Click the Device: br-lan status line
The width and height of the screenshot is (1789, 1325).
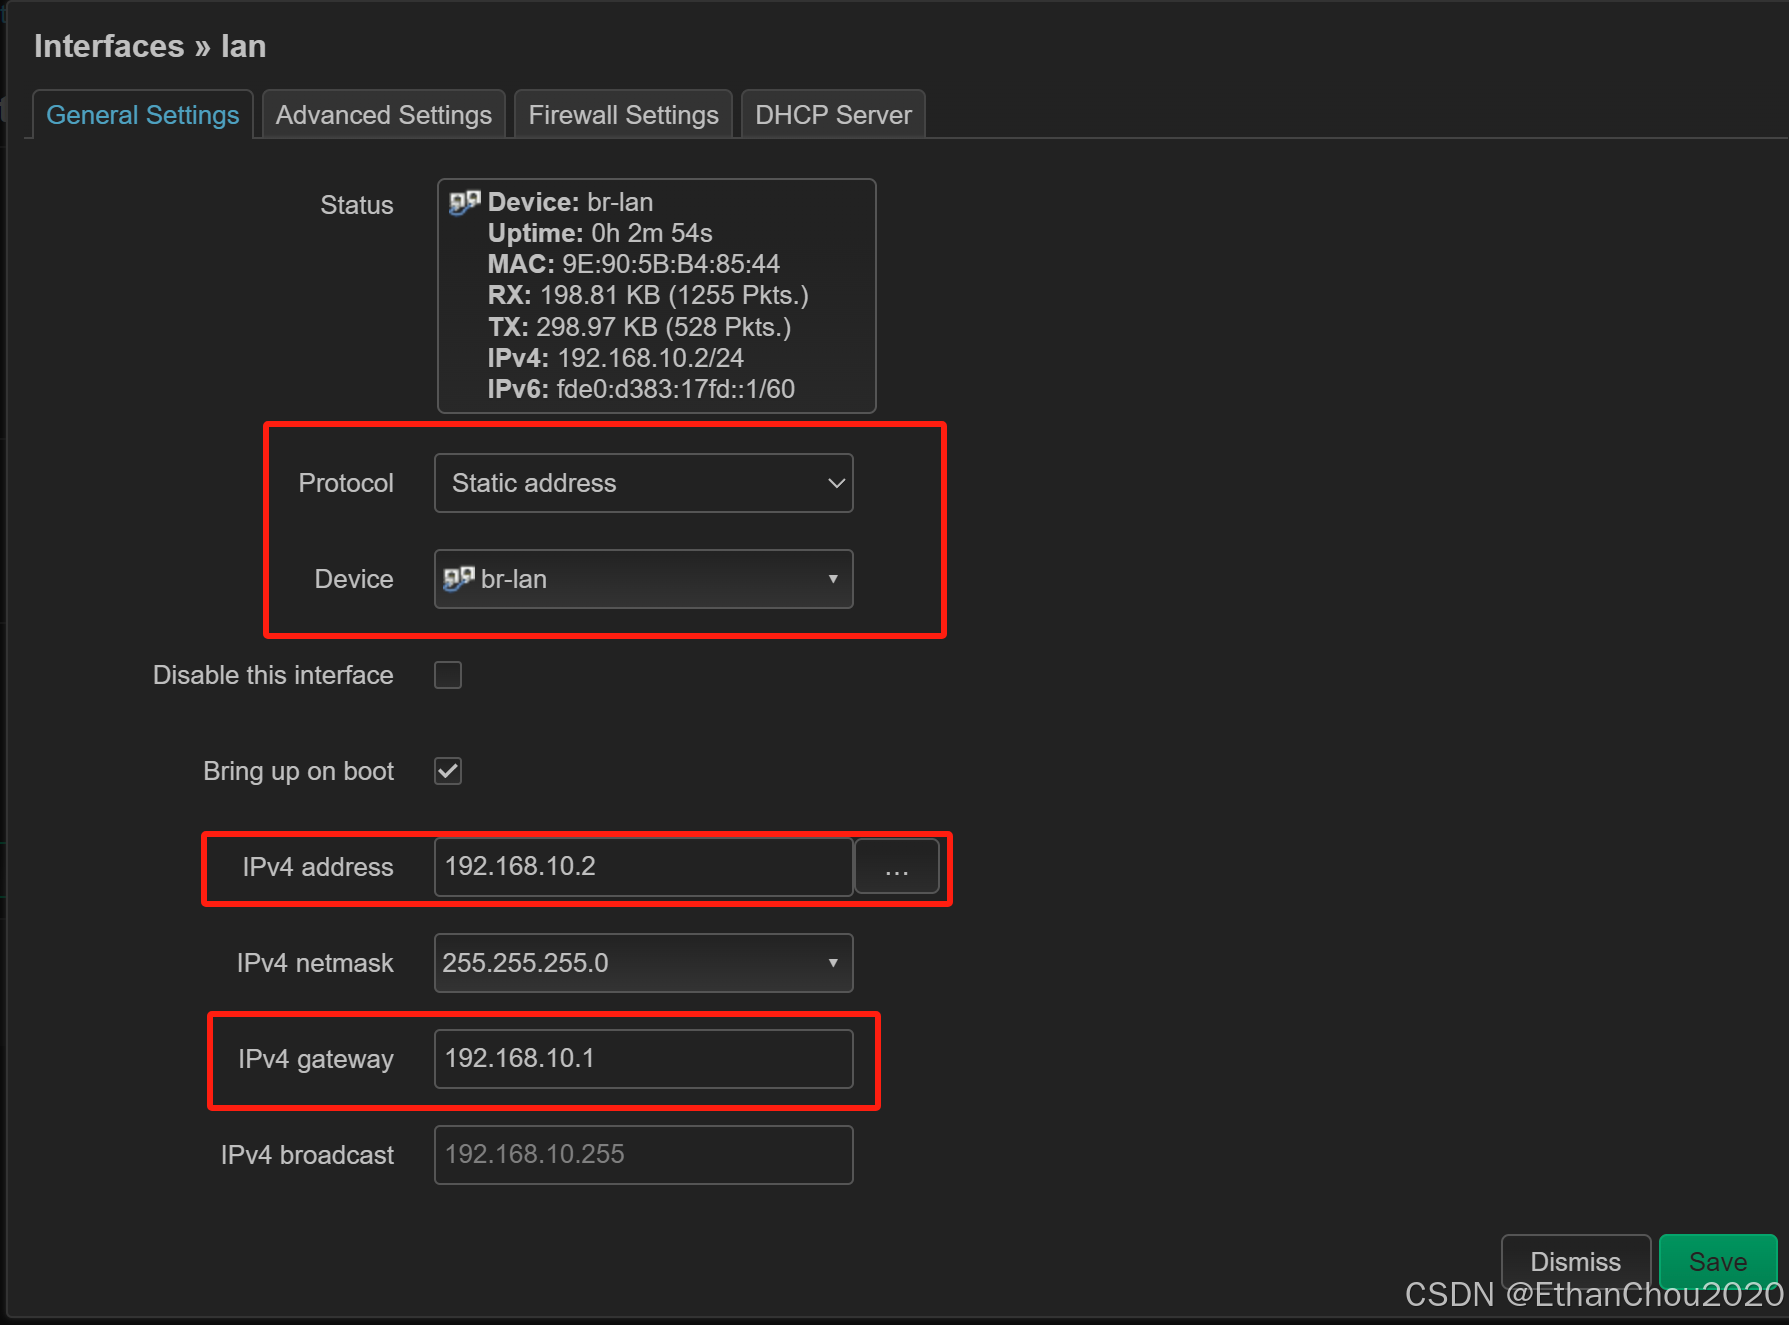click(570, 202)
